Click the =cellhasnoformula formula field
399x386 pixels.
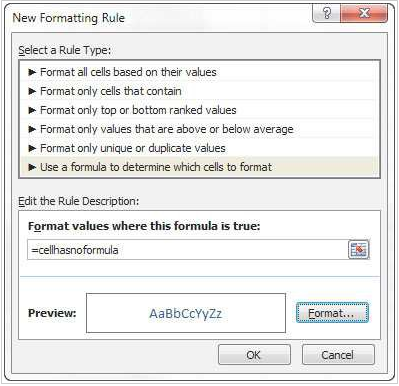click(188, 250)
